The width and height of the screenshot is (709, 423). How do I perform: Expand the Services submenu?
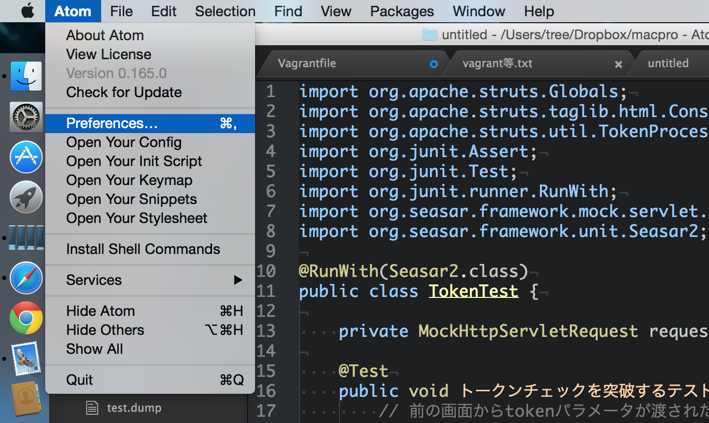pyautogui.click(x=150, y=280)
